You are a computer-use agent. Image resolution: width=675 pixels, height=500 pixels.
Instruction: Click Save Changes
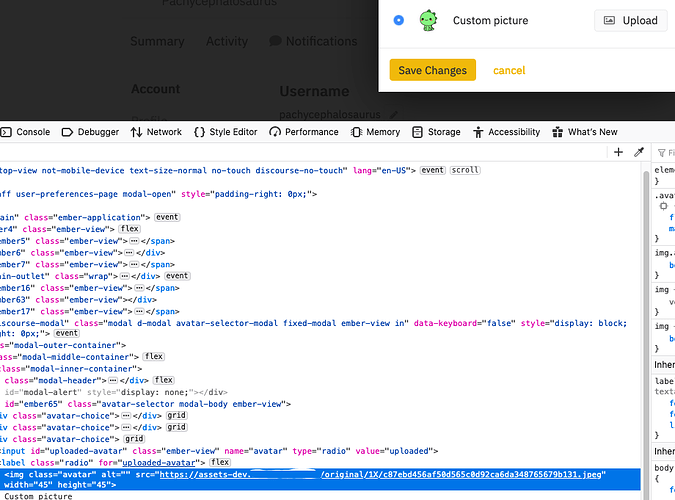(x=433, y=70)
